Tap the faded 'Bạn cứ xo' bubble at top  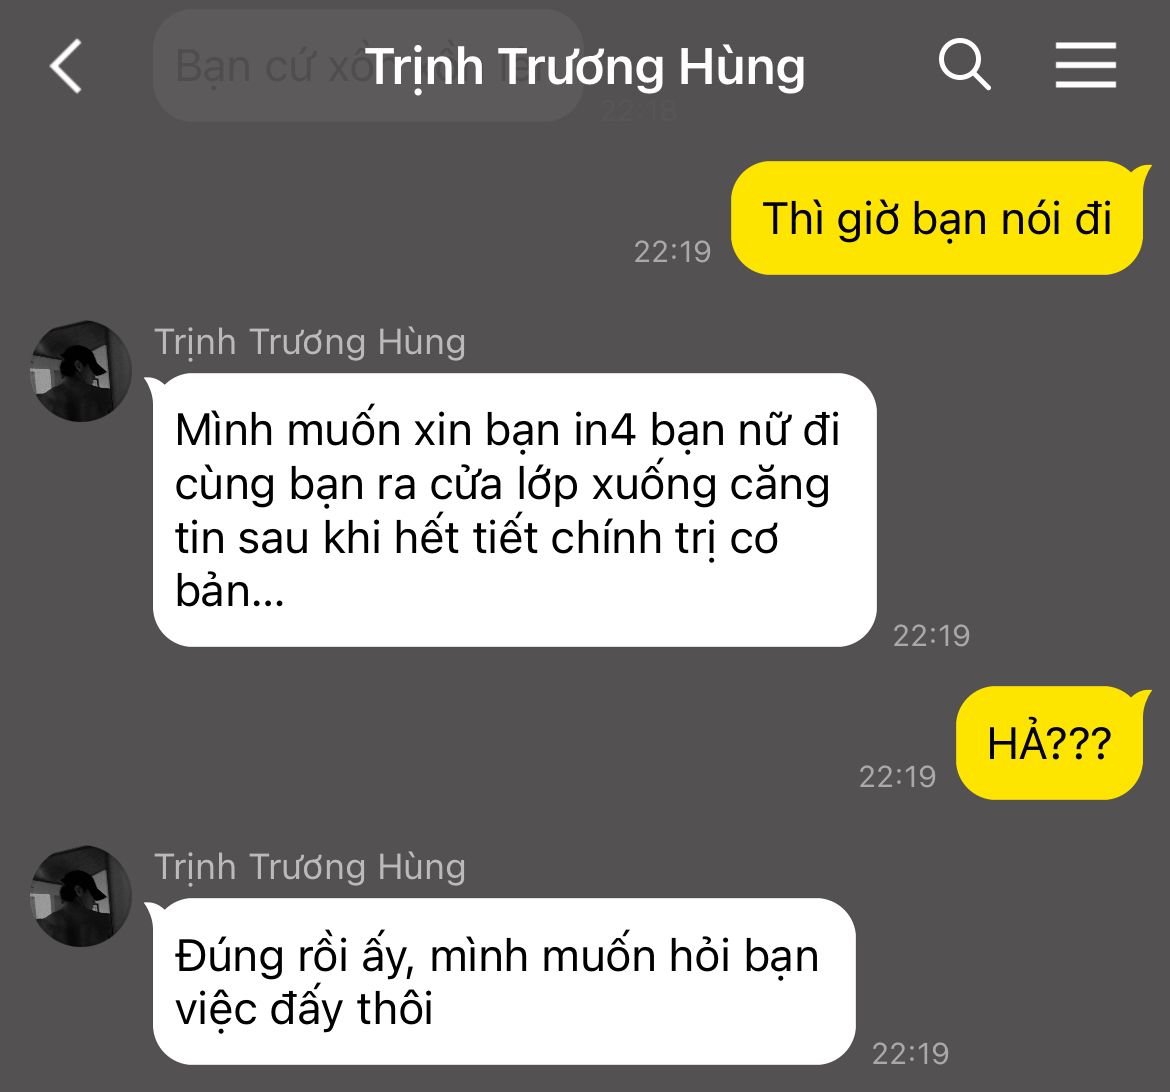[x=367, y=66]
